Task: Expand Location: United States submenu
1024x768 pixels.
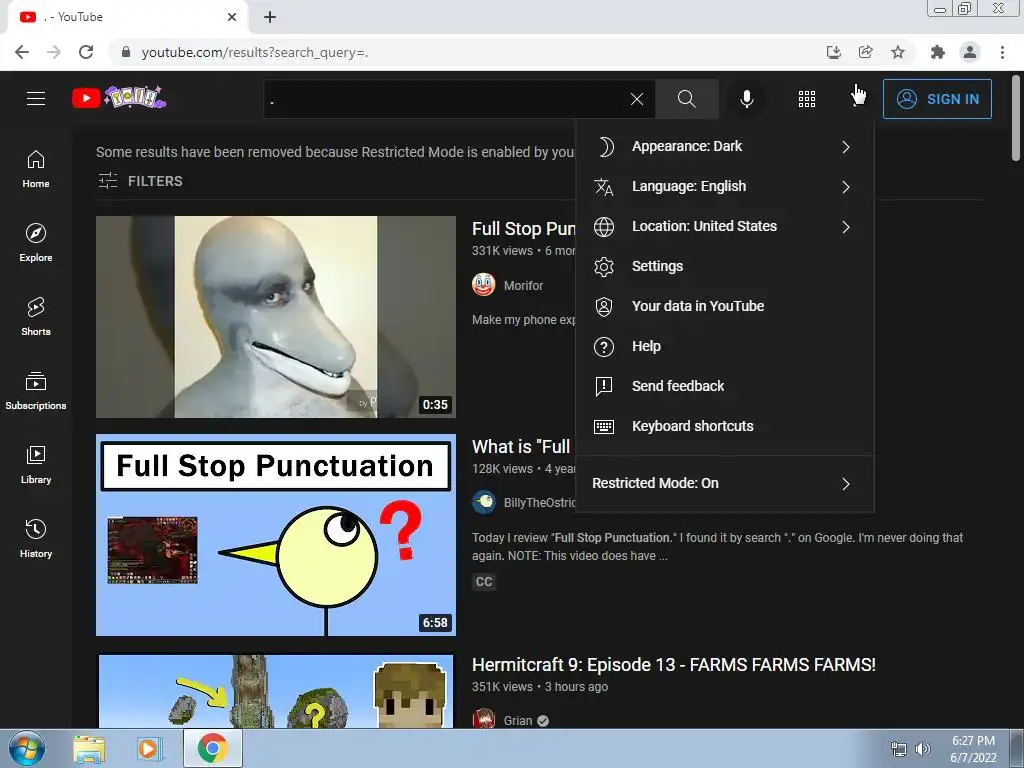Action: click(x=725, y=227)
